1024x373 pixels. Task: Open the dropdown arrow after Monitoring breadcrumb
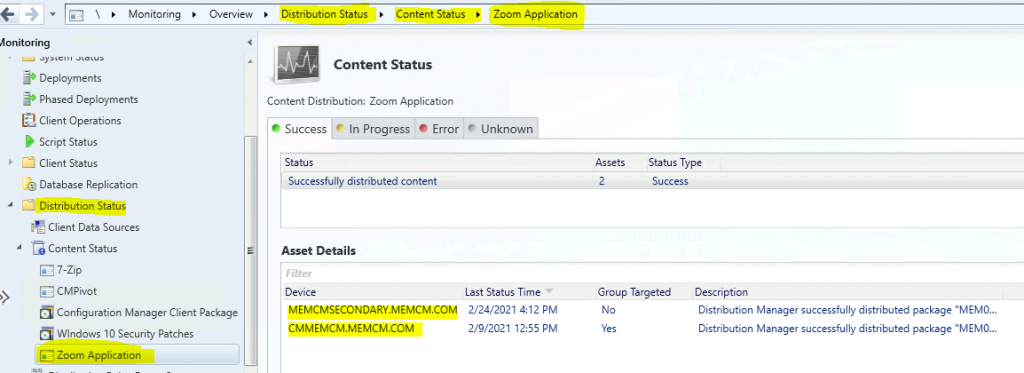click(195, 14)
